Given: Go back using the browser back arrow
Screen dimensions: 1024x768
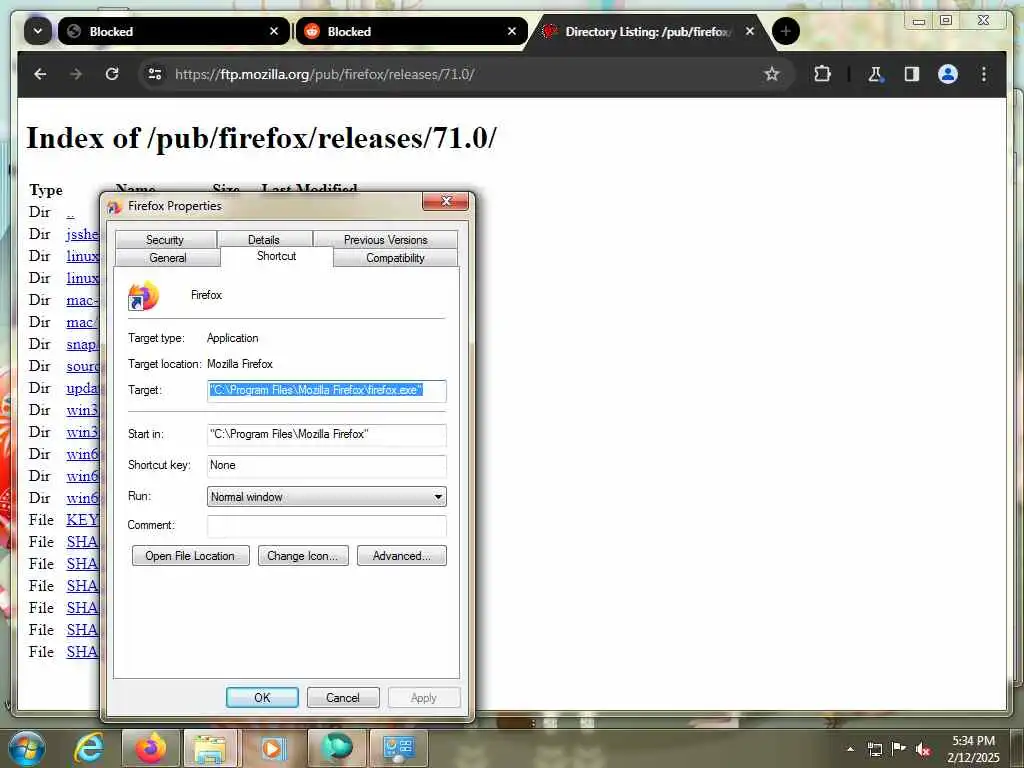Looking at the screenshot, I should [40, 74].
